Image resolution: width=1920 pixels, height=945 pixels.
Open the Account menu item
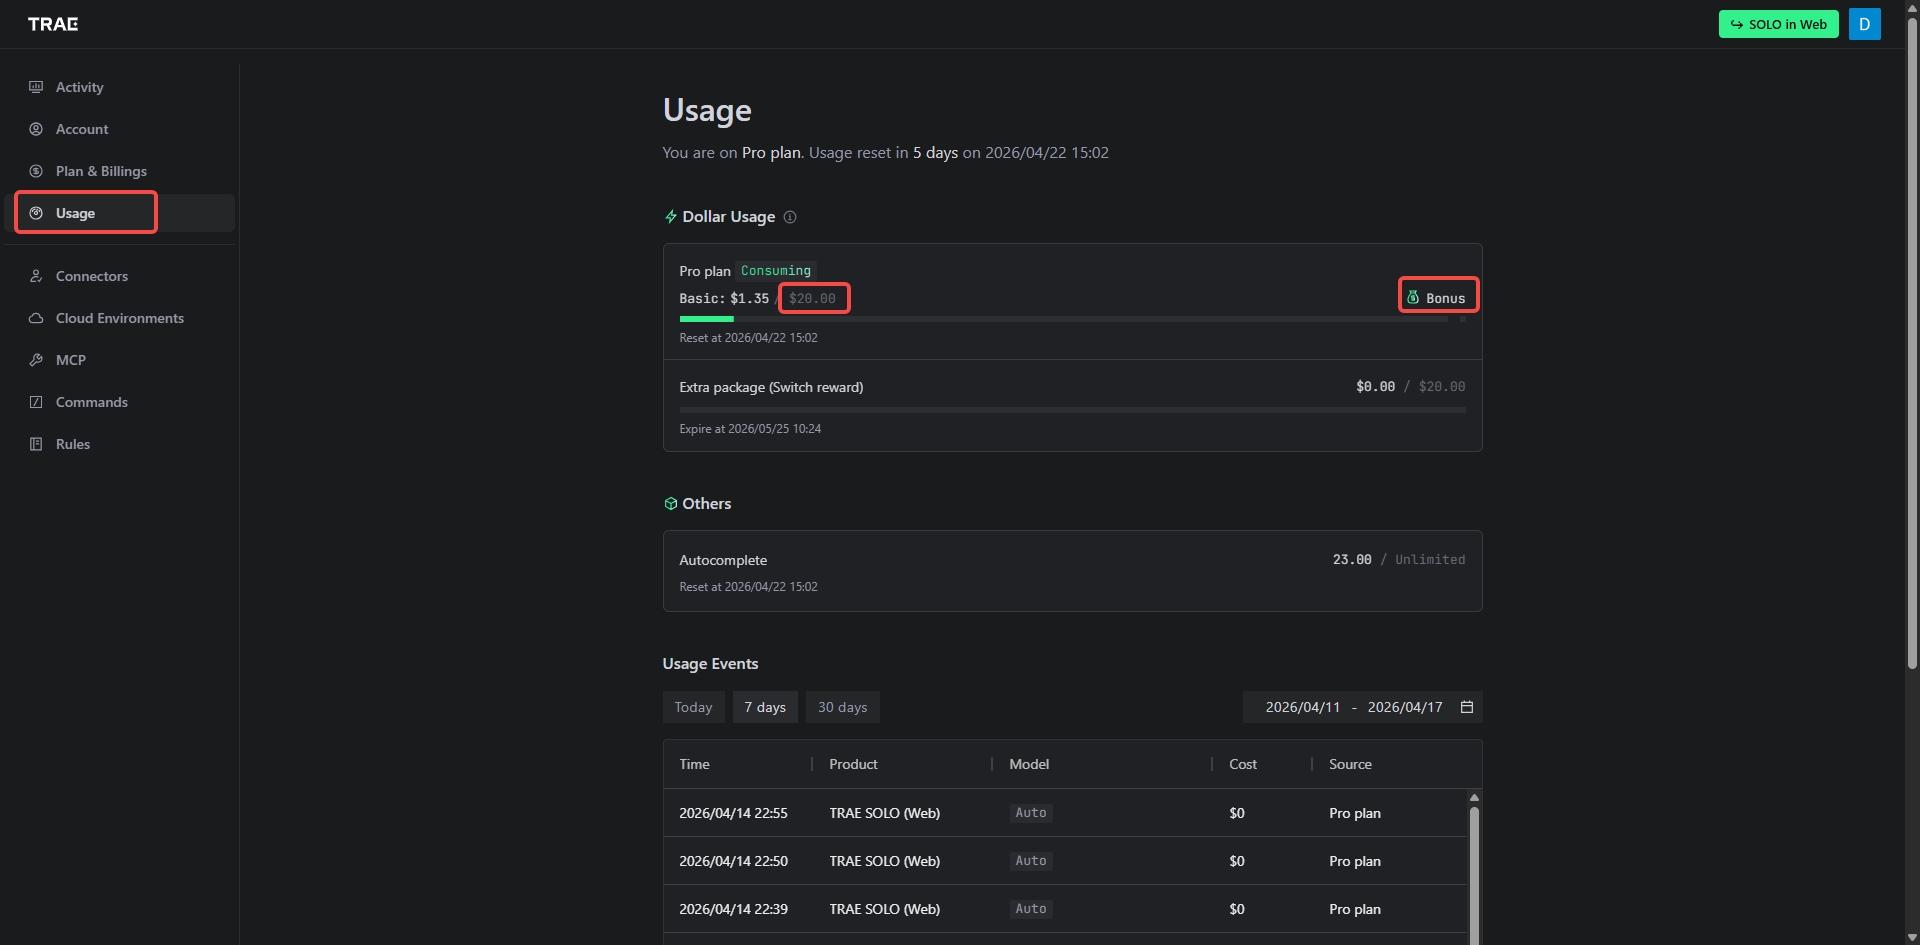point(82,129)
